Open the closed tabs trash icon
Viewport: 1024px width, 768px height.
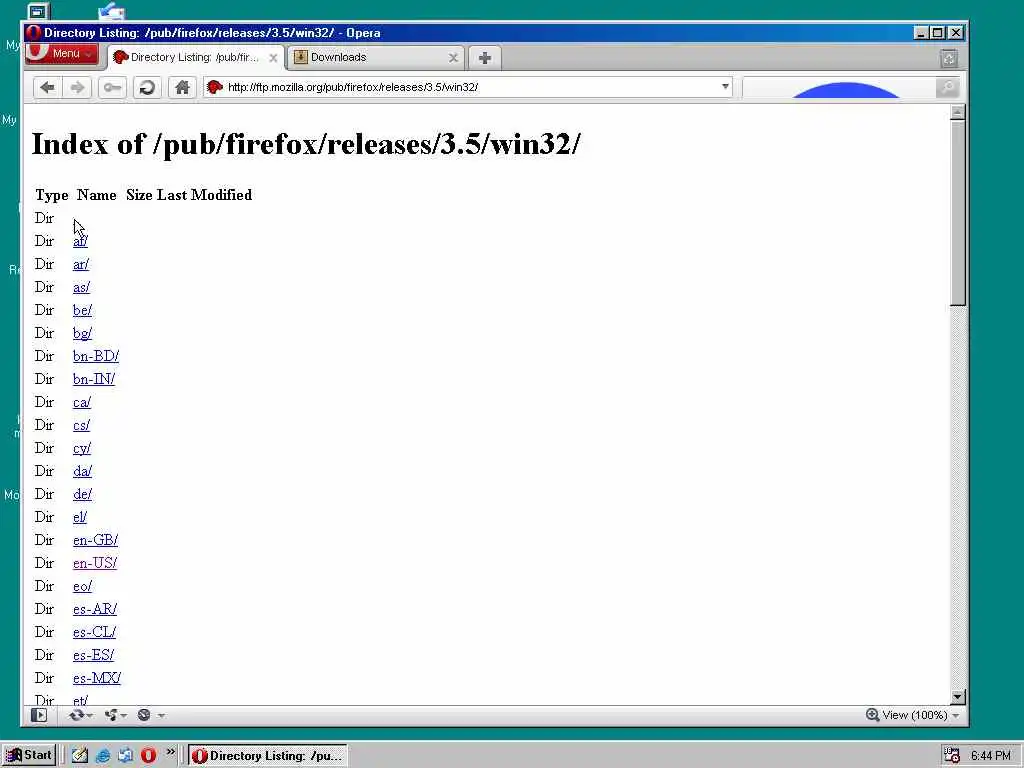[949, 59]
